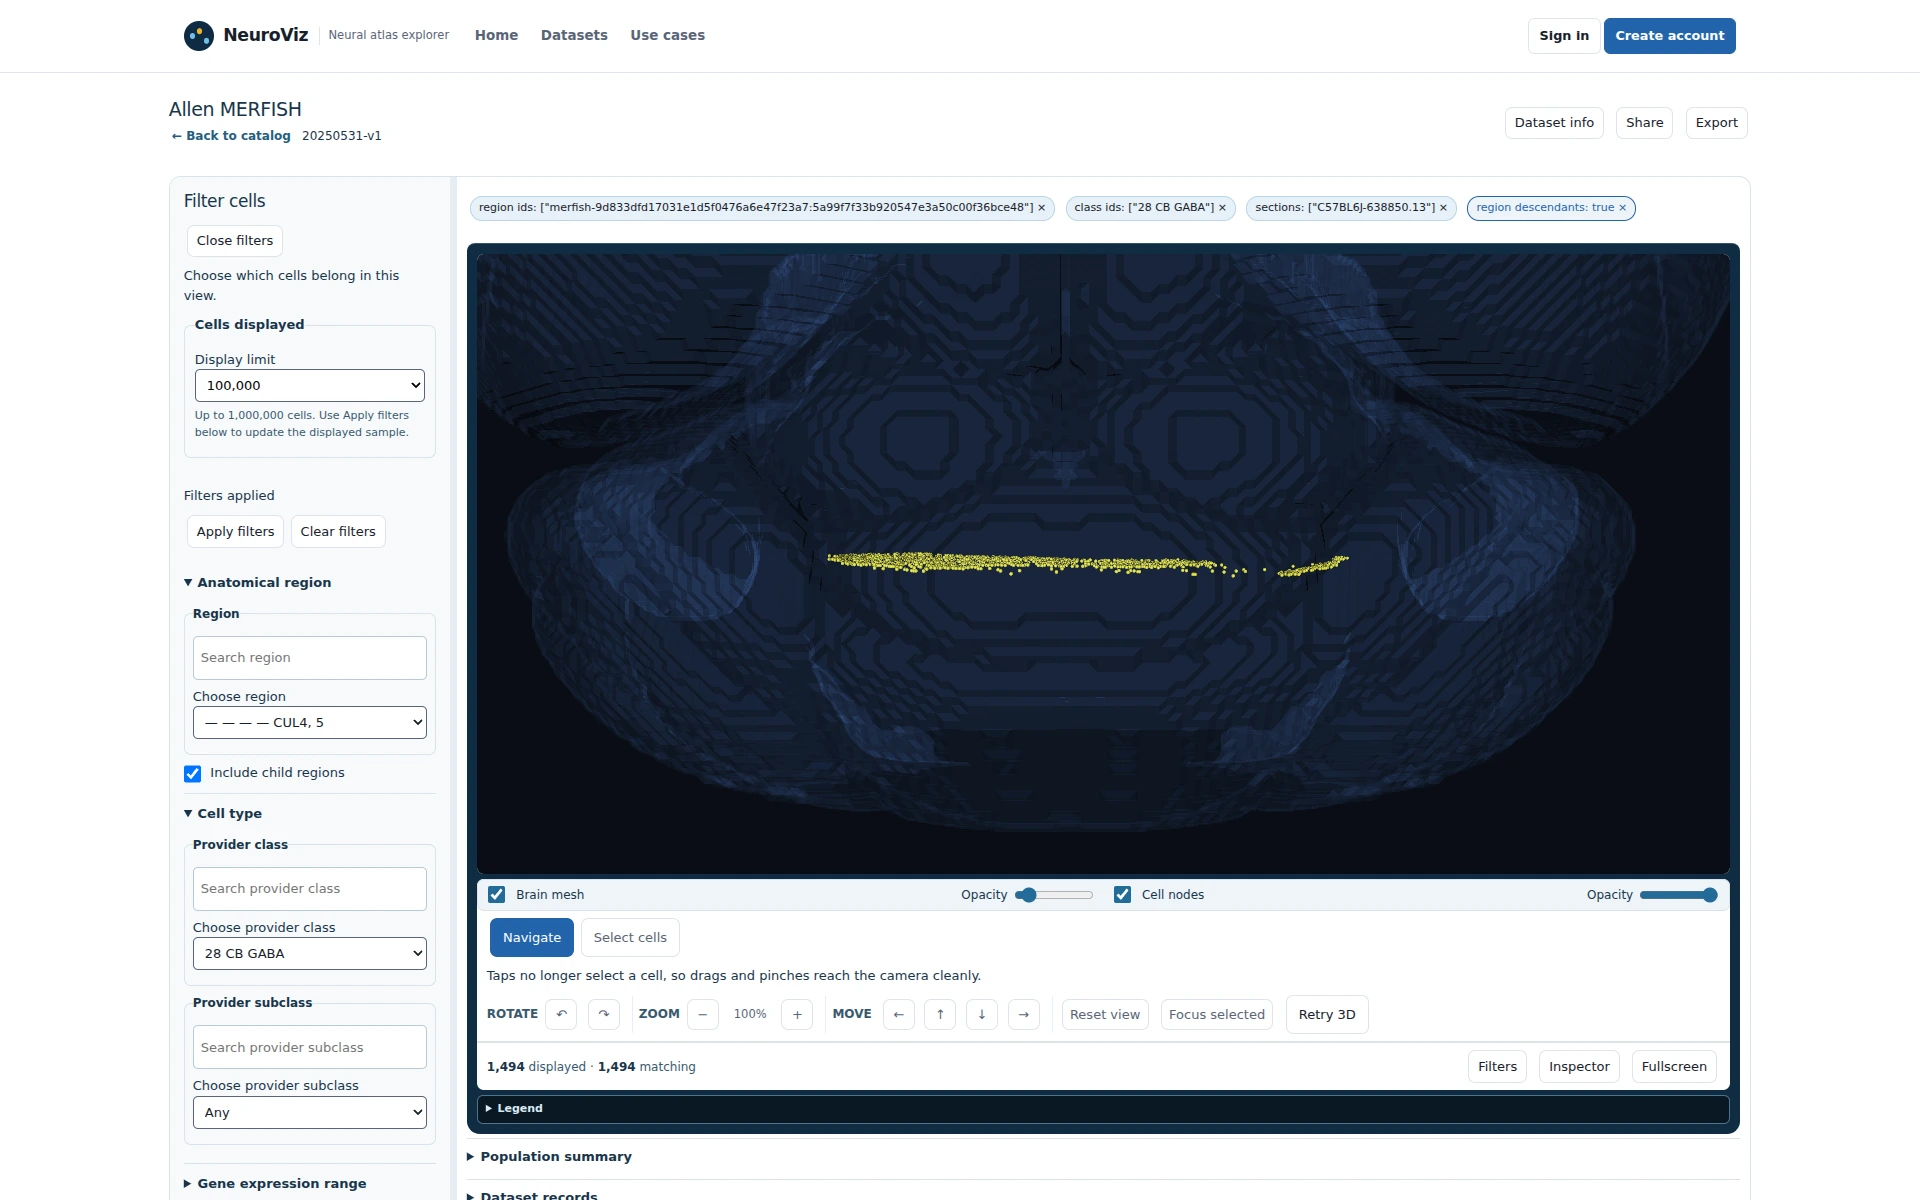Switch to Navigate mode
The image size is (1920, 1200).
click(x=532, y=938)
